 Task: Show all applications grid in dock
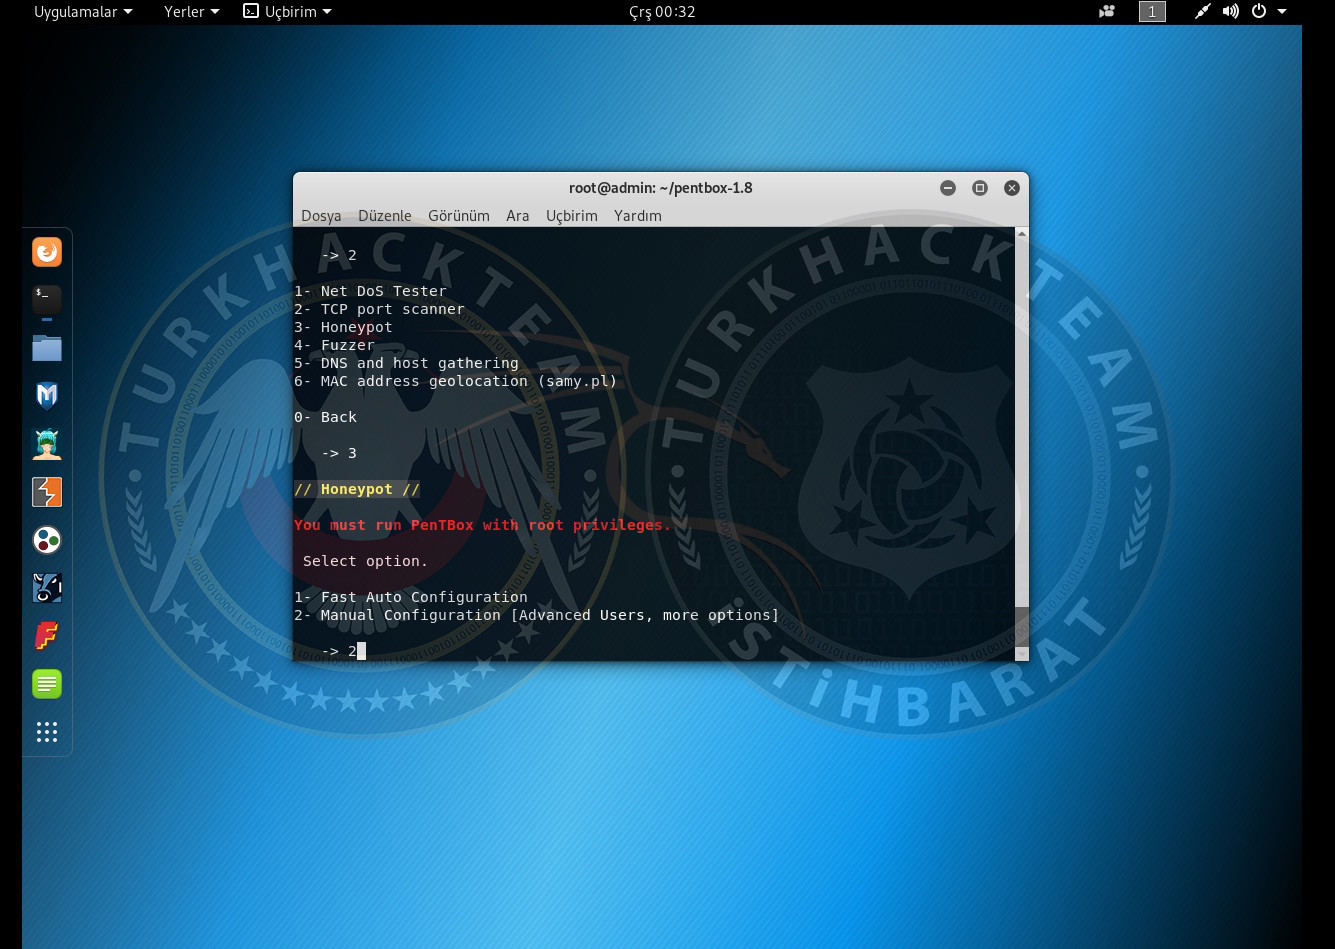coord(47,732)
